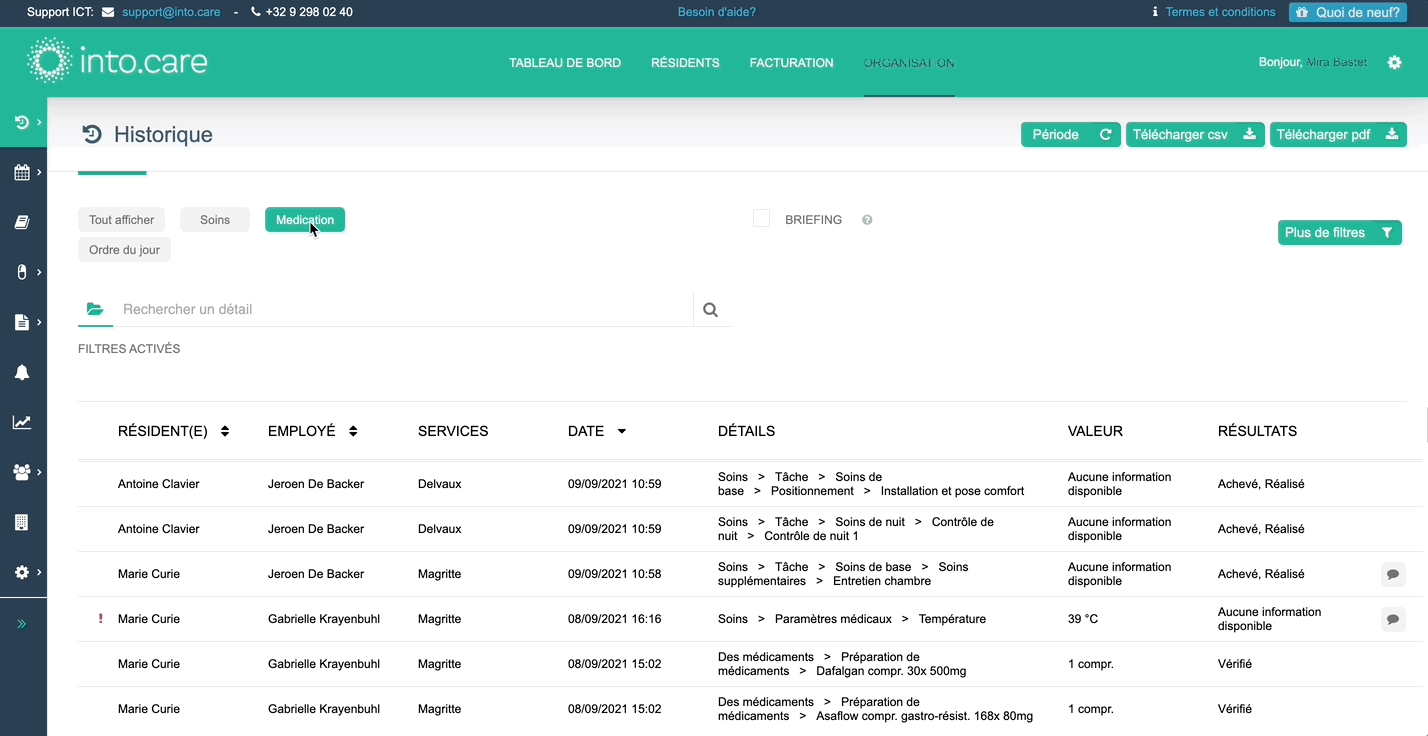The height and width of the screenshot is (736, 1428).
Task: Open the calendar icon in sidebar
Action: tap(22, 172)
